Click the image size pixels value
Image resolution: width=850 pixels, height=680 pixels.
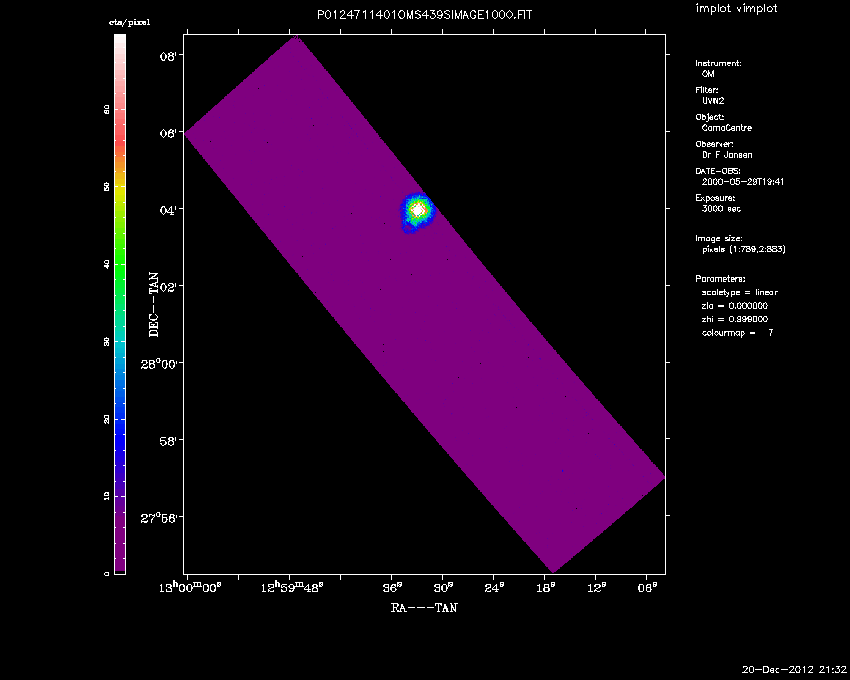743,249
